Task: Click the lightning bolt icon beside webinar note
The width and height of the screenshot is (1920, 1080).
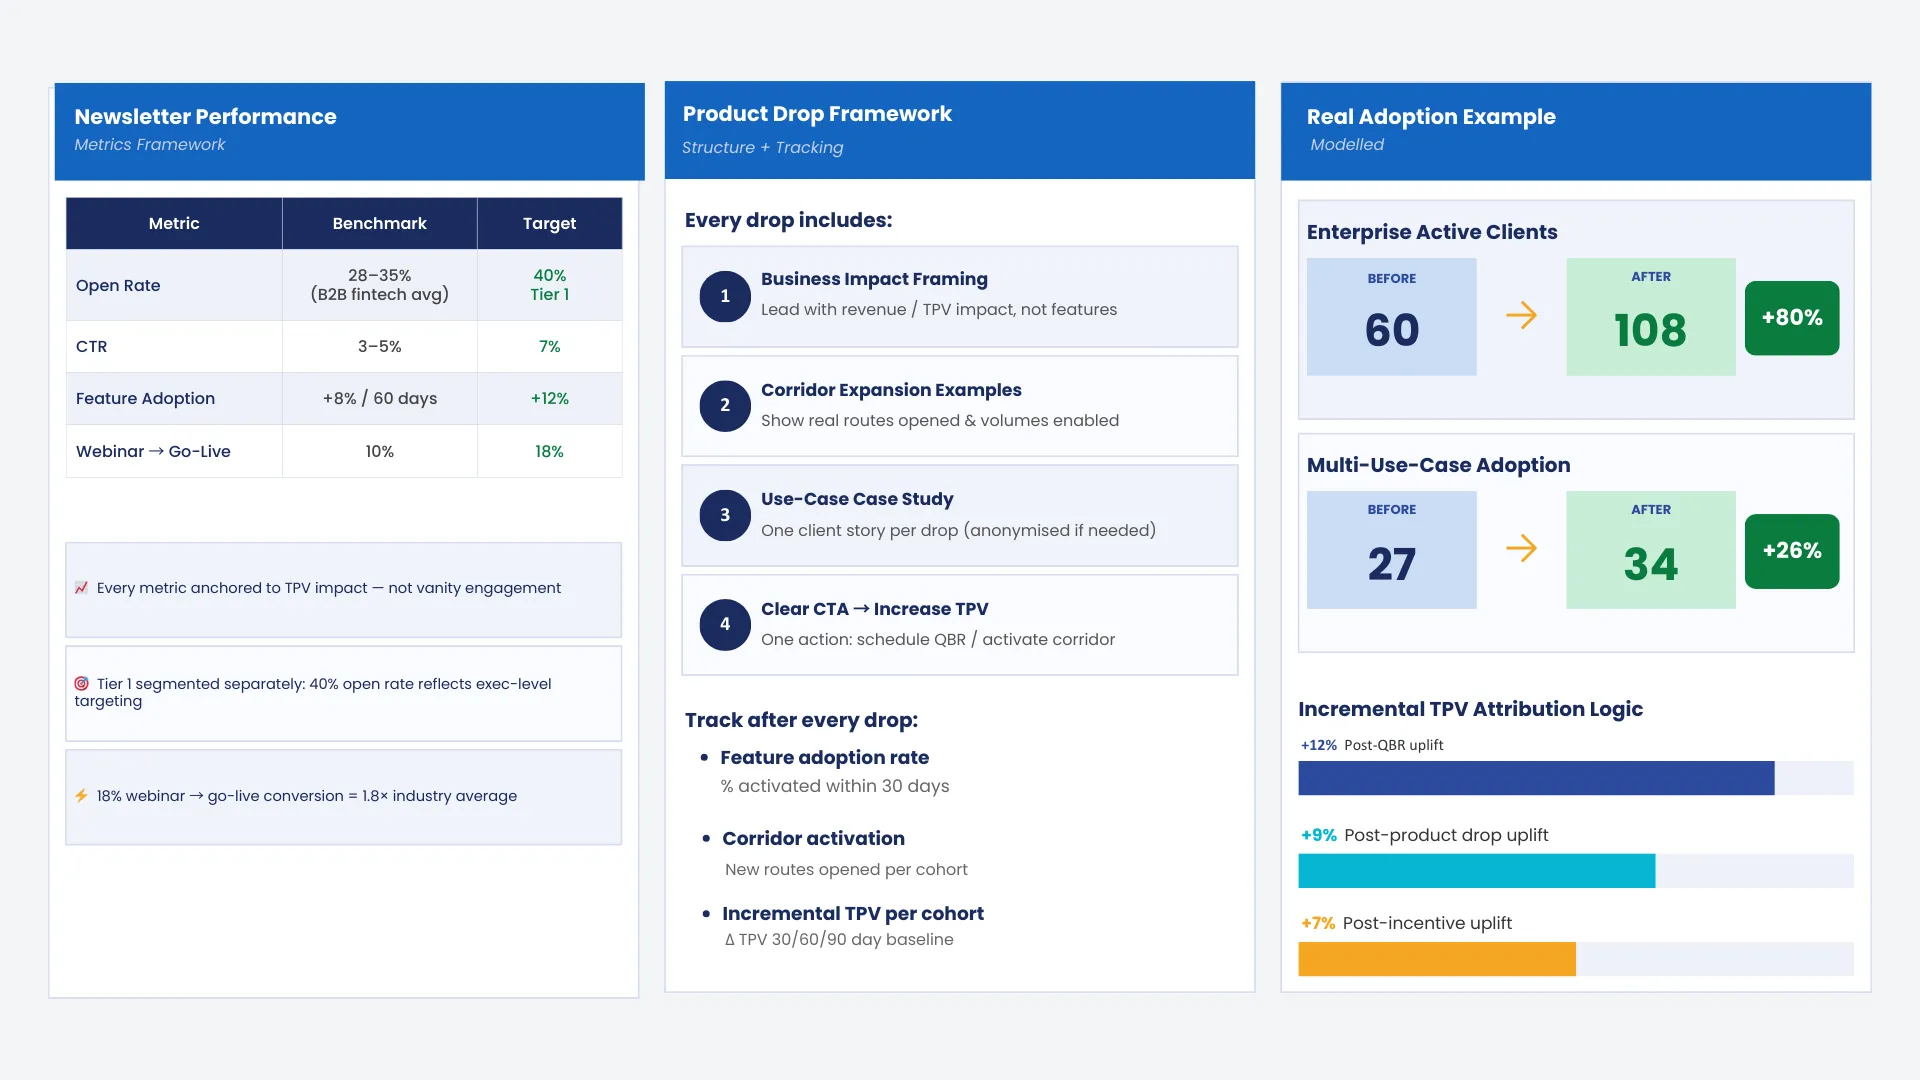Action: click(x=81, y=796)
